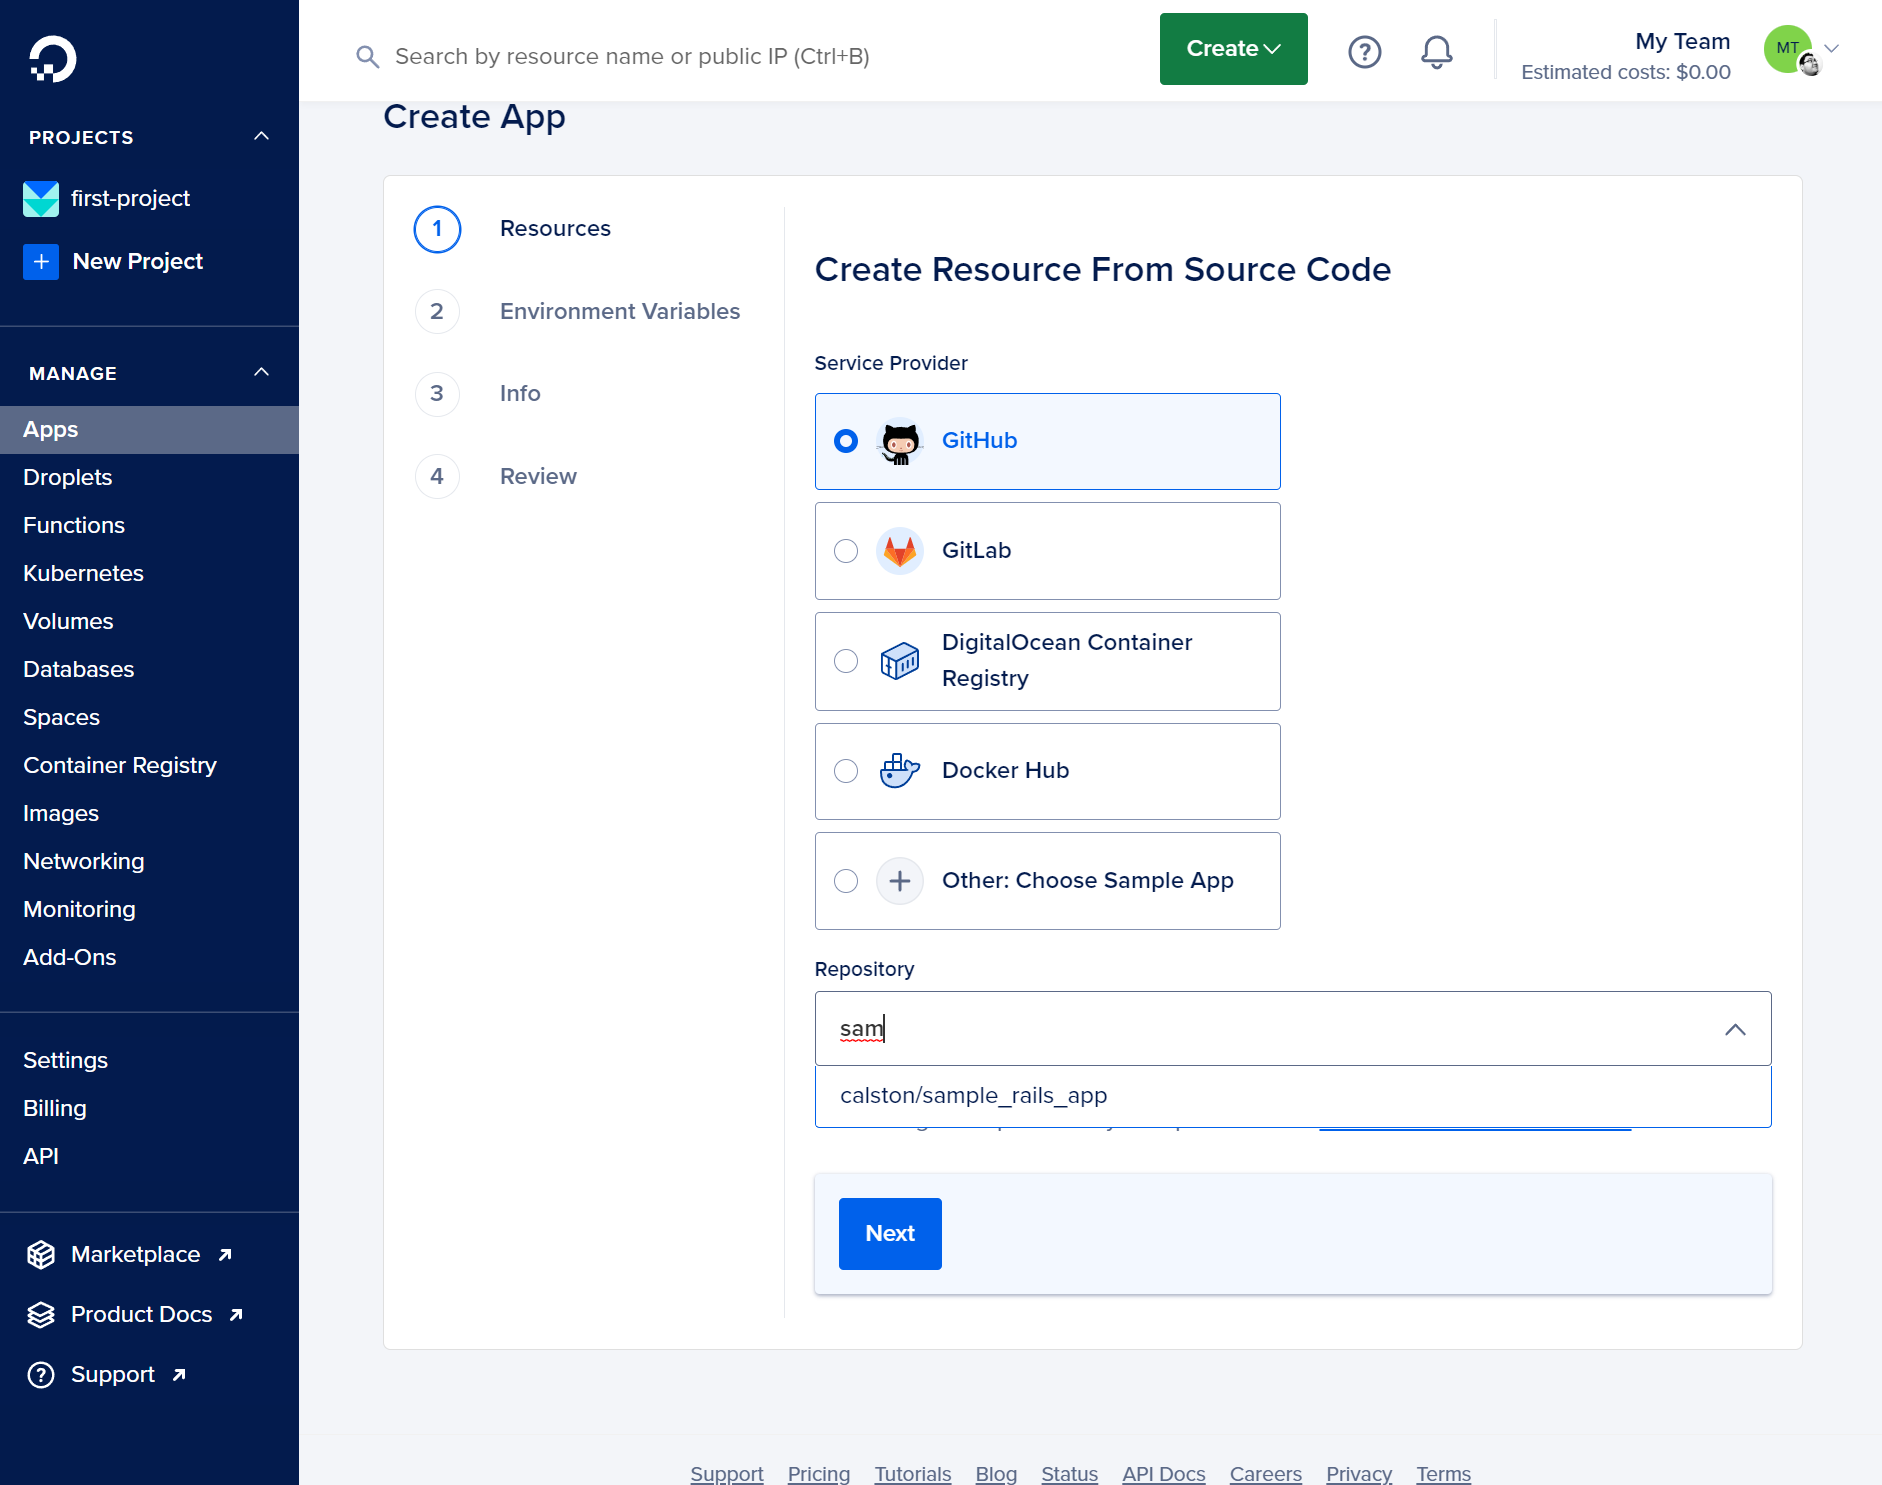The height and width of the screenshot is (1485, 1882).
Task: Open Spaces in the sidebar
Action: [x=149, y=718]
